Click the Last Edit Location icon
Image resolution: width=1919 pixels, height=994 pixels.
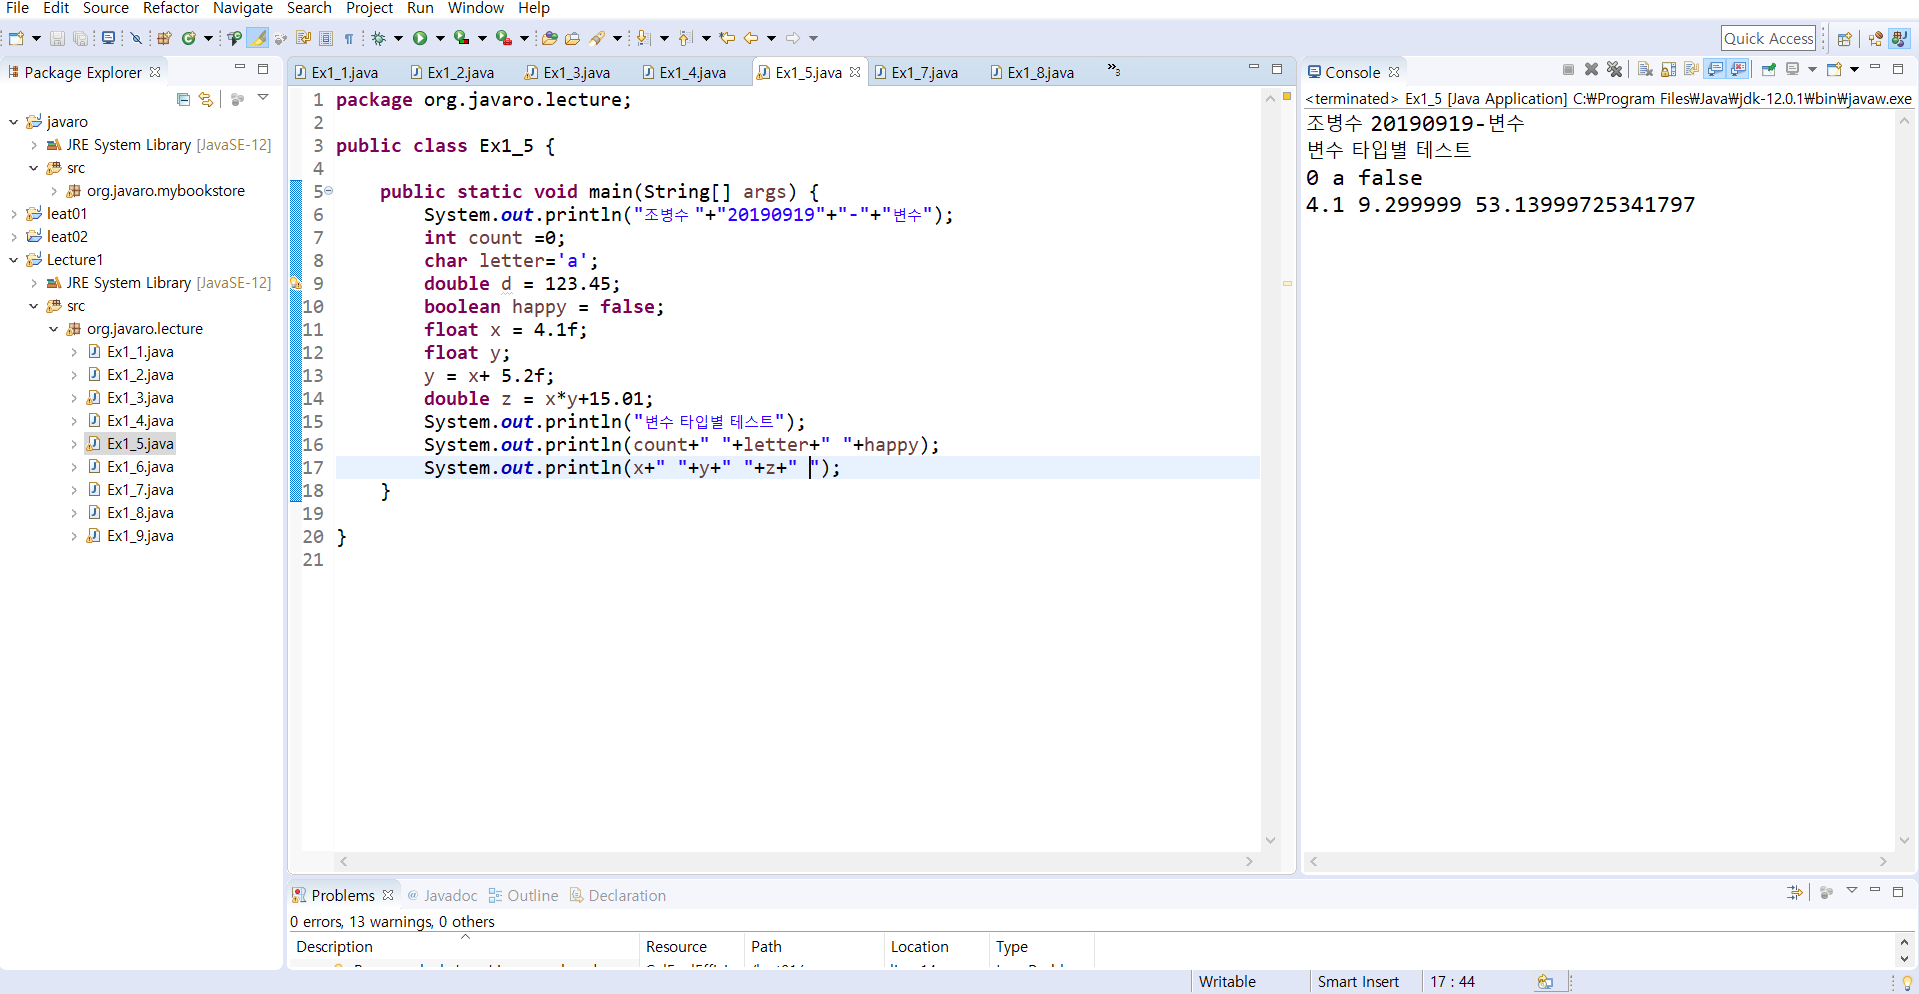pyautogui.click(x=727, y=38)
